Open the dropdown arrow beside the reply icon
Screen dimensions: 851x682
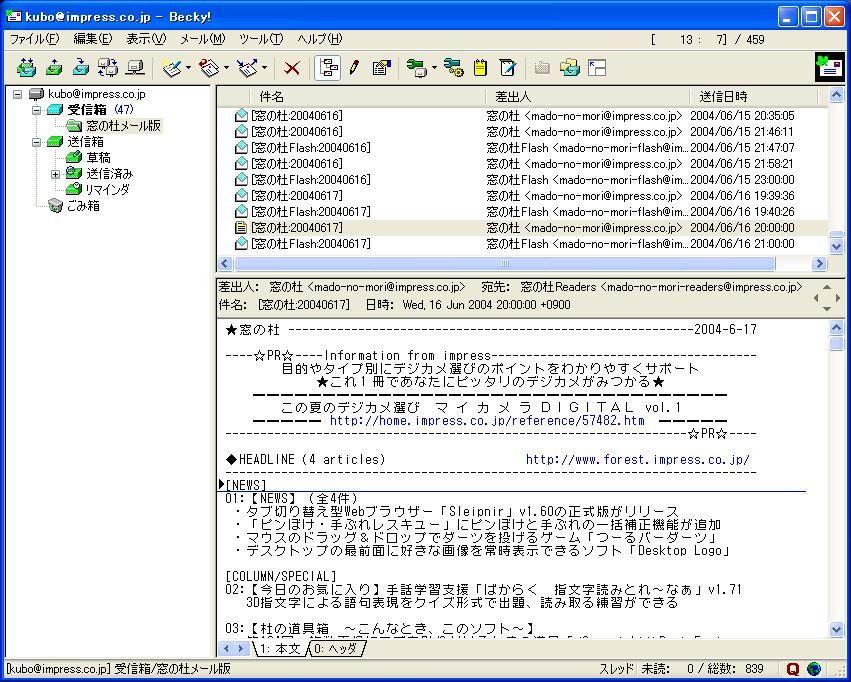[x=226, y=68]
